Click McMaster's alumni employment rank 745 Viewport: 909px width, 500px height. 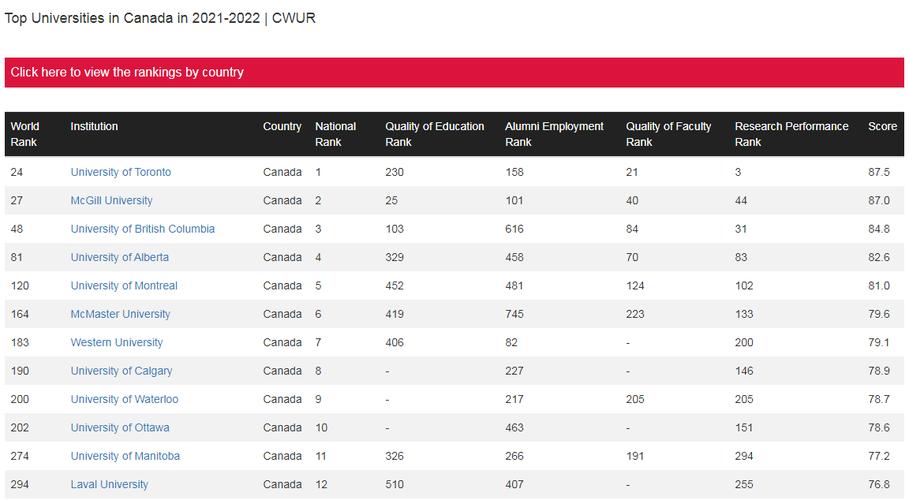(x=514, y=314)
